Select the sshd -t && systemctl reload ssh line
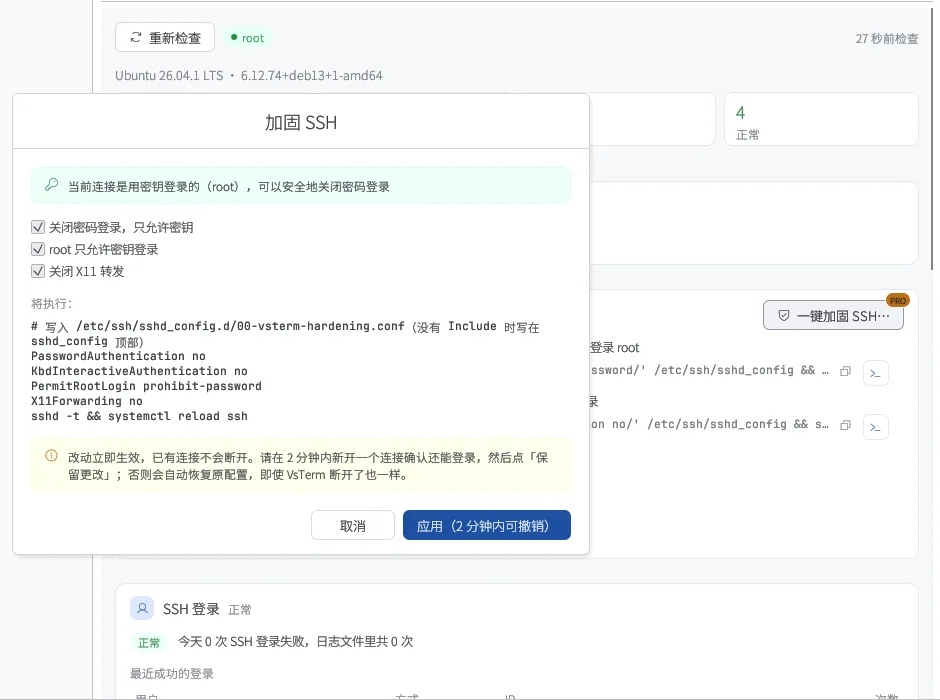Viewport: 940px width, 700px height. coord(139,416)
